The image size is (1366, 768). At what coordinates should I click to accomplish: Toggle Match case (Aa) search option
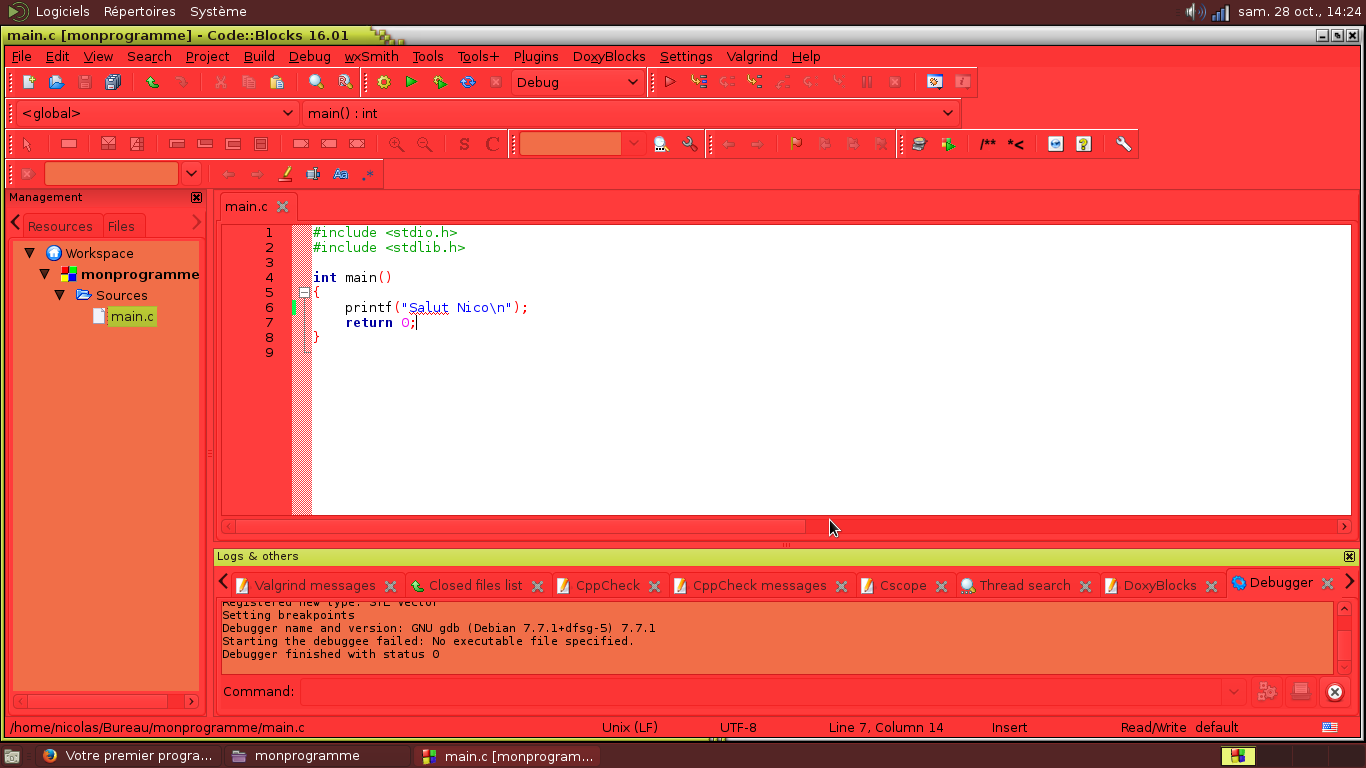pos(341,174)
